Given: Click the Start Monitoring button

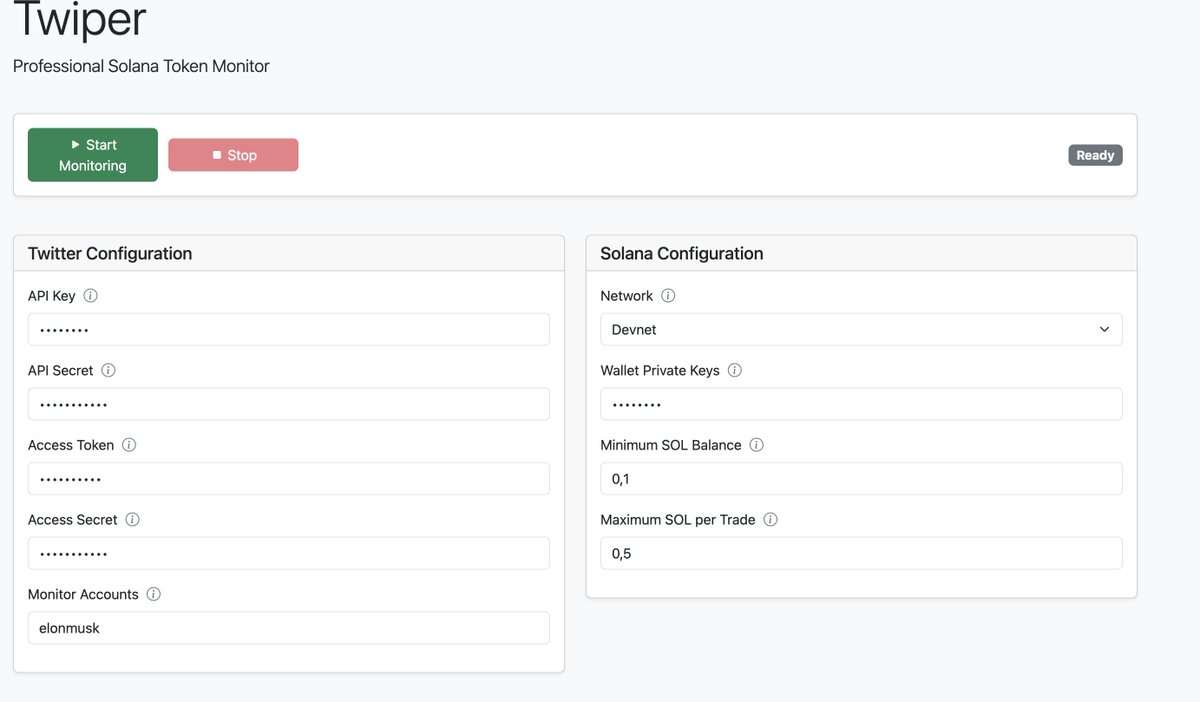Looking at the screenshot, I should pos(93,155).
